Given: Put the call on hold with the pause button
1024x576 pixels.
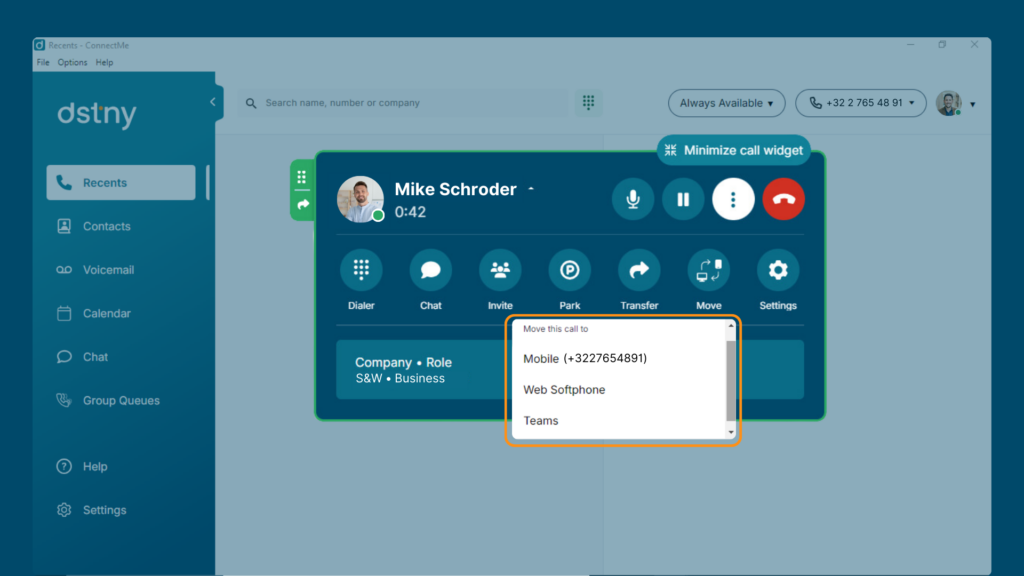Looking at the screenshot, I should click(683, 199).
